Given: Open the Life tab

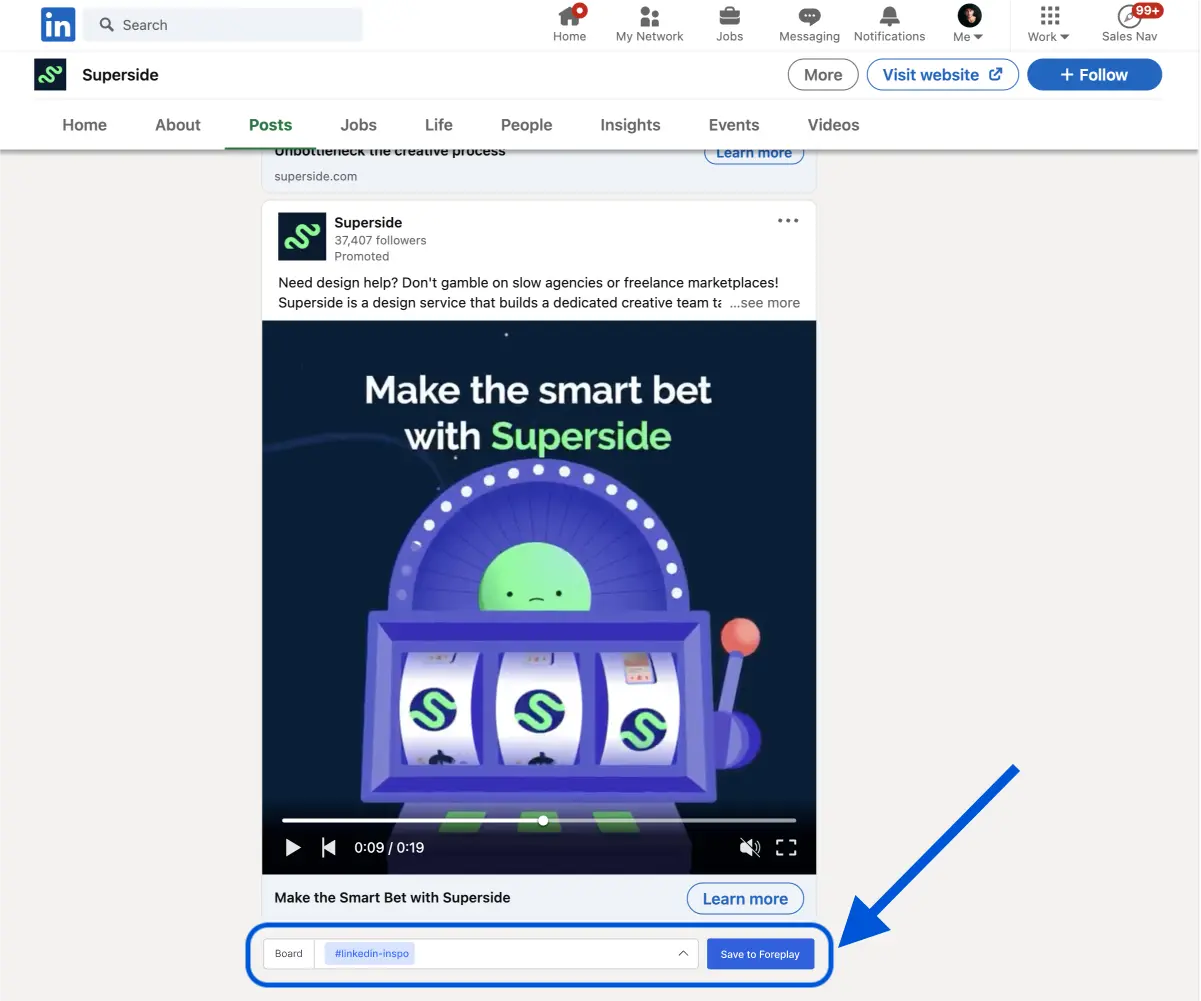Looking at the screenshot, I should click(439, 125).
